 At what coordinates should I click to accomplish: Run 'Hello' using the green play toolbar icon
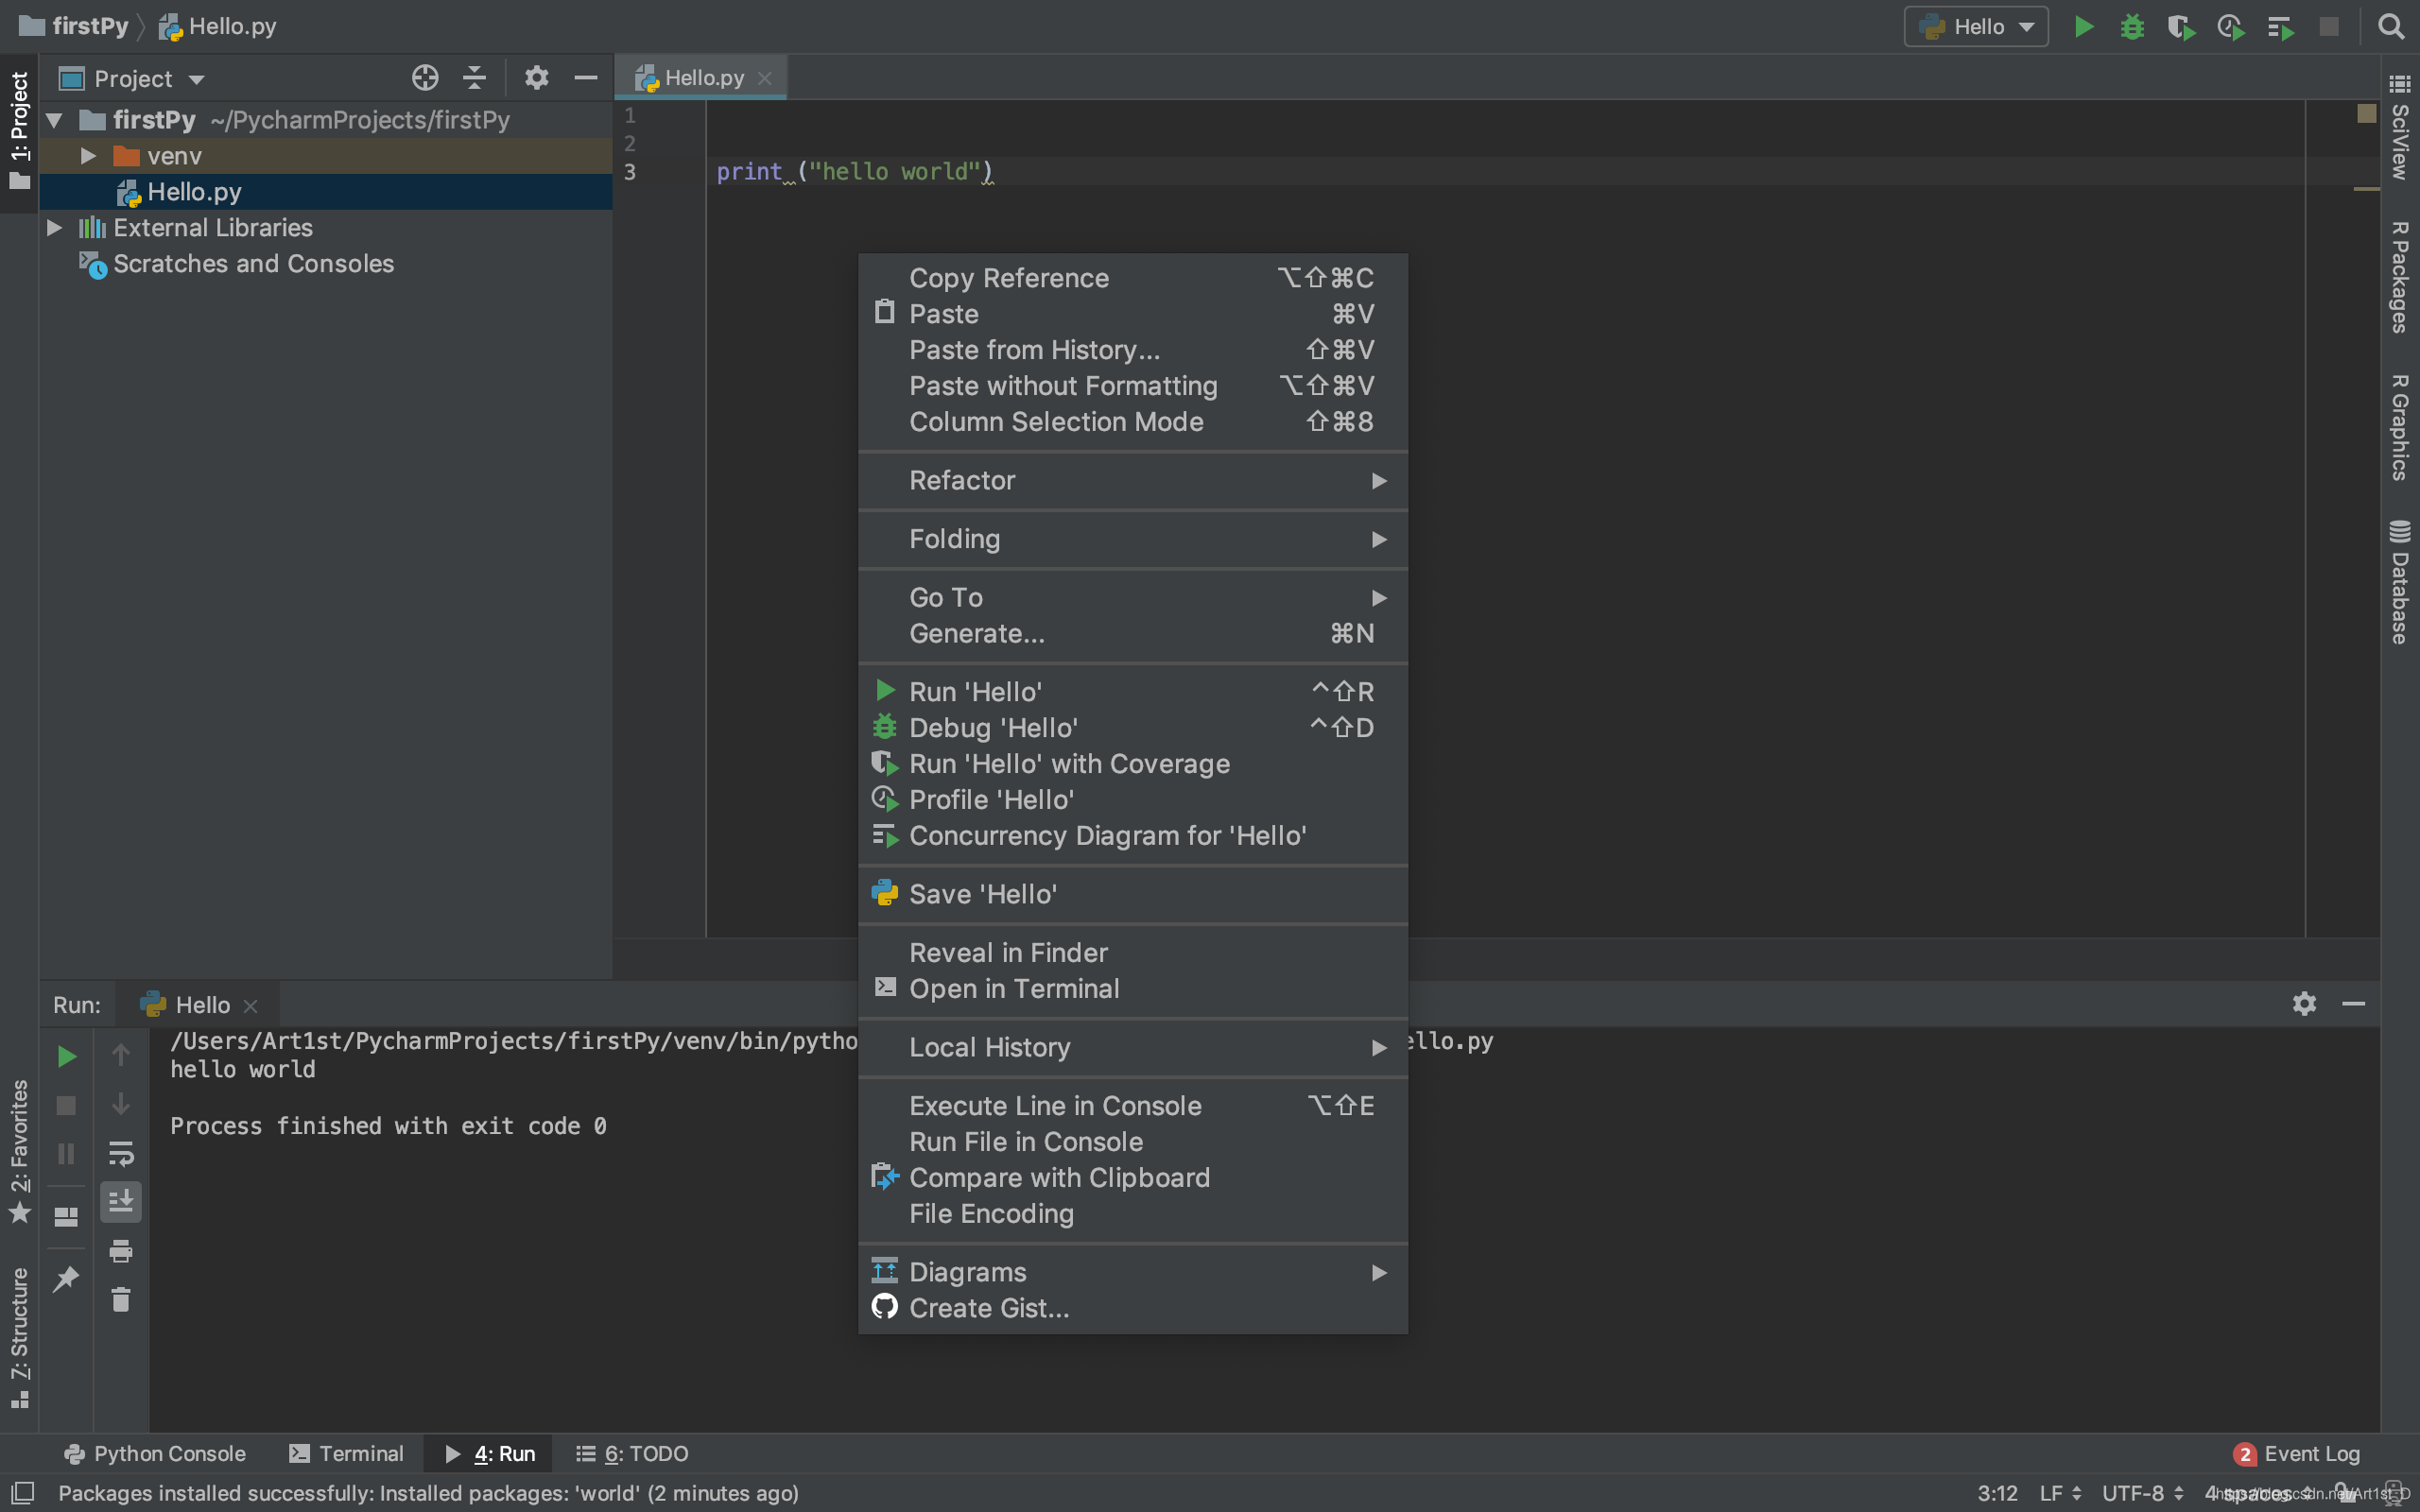2085,26
